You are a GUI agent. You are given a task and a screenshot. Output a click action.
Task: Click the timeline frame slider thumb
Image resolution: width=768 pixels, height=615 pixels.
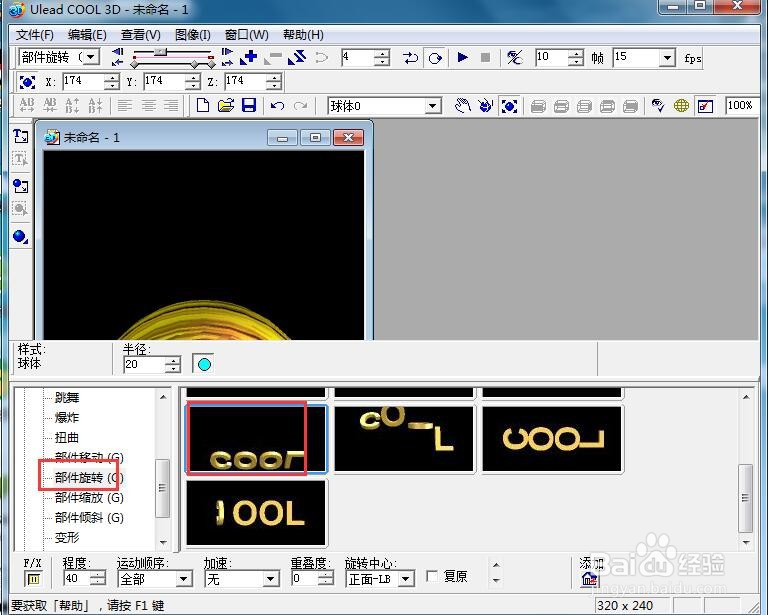pyautogui.click(x=160, y=51)
